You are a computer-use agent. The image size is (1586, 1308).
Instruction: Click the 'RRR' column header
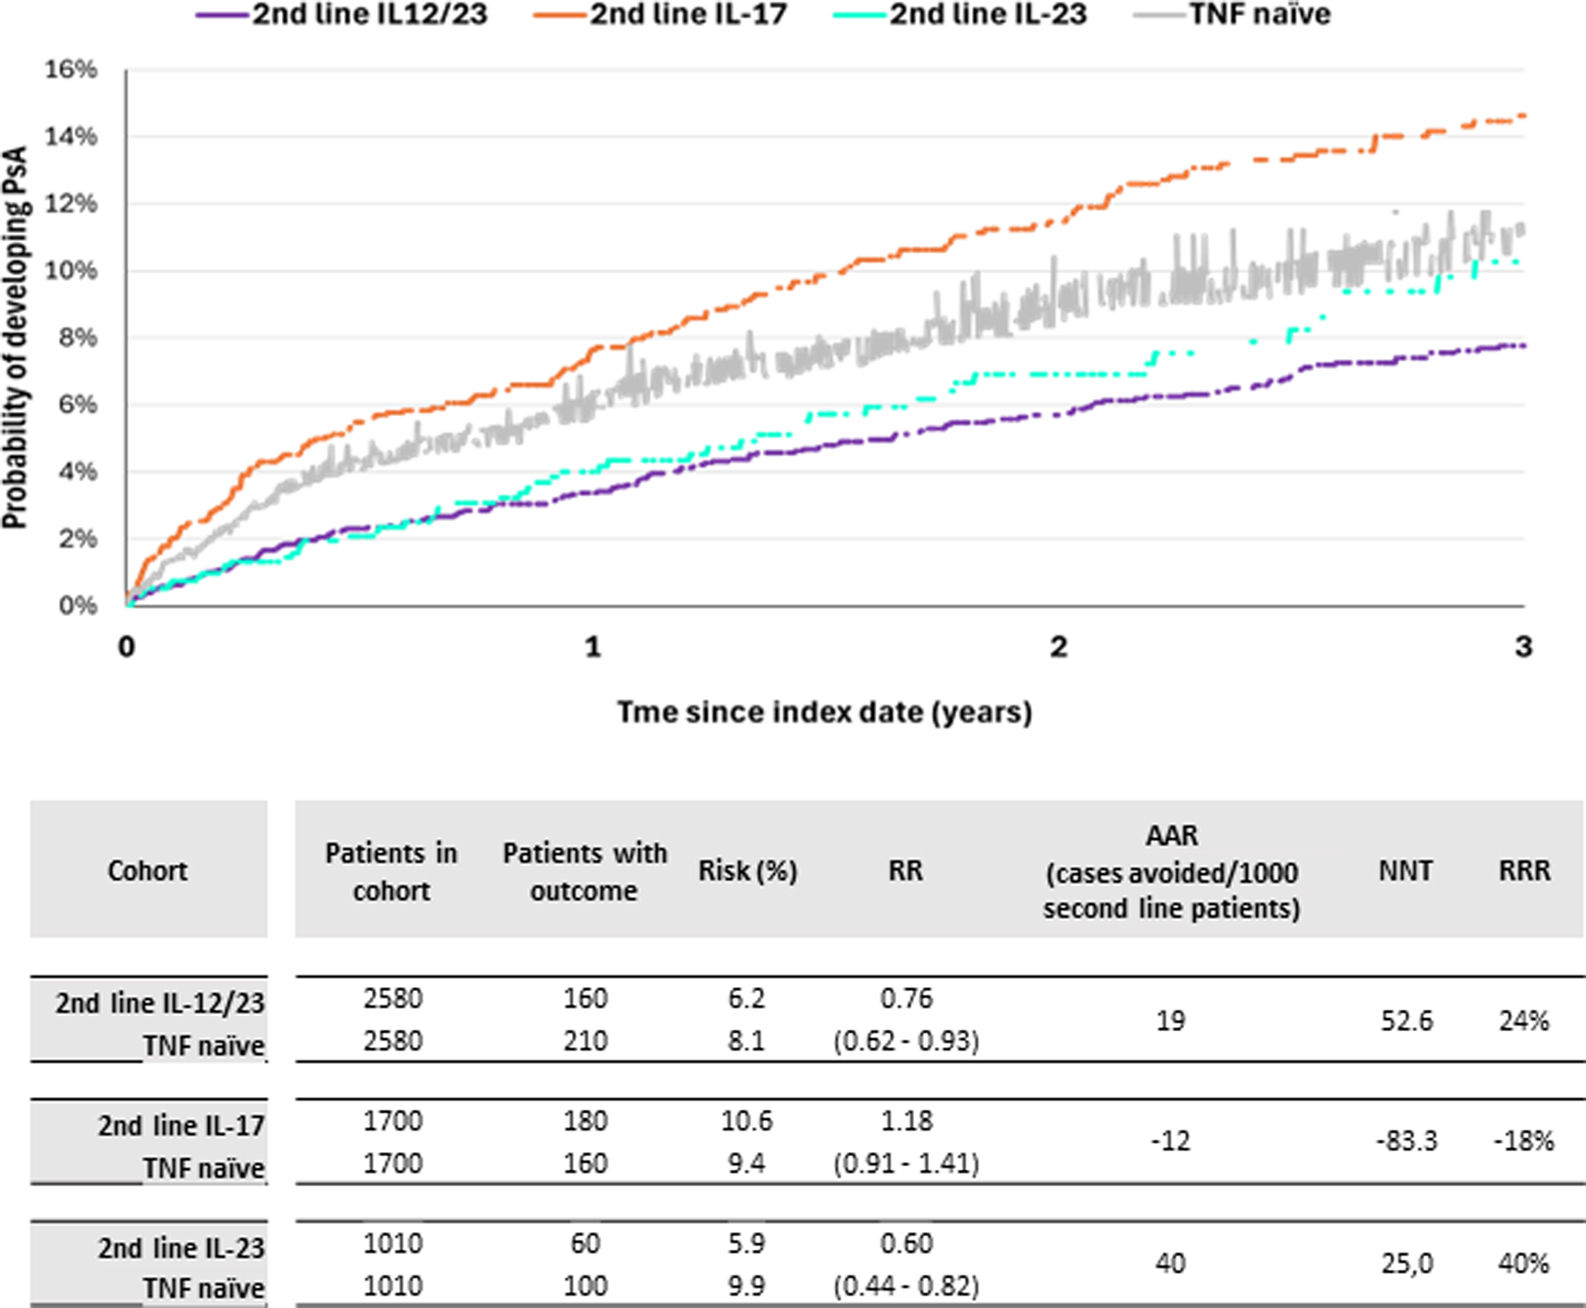point(1524,871)
